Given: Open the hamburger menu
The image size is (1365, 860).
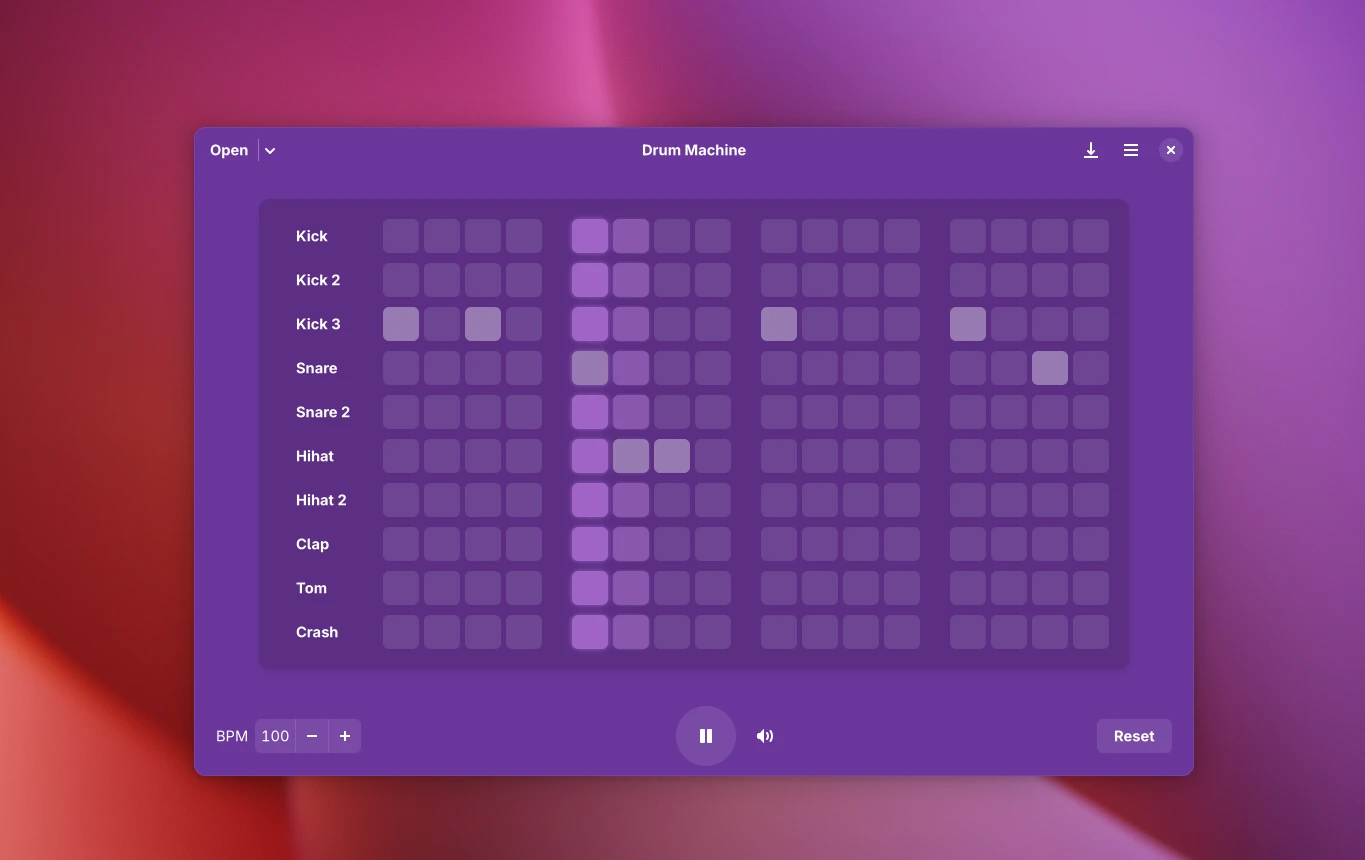Looking at the screenshot, I should (1130, 150).
